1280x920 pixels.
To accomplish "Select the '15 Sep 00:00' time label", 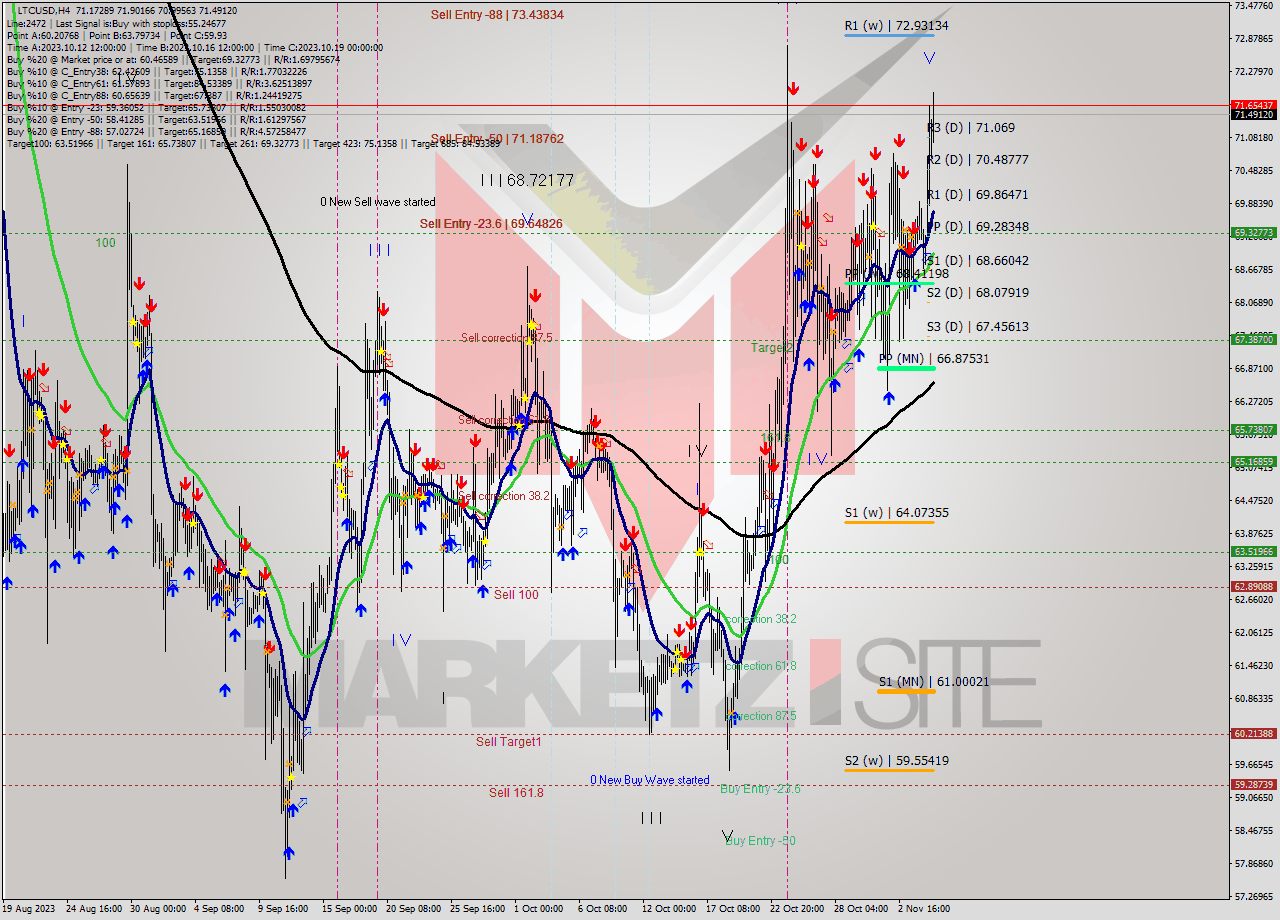I will point(350,909).
